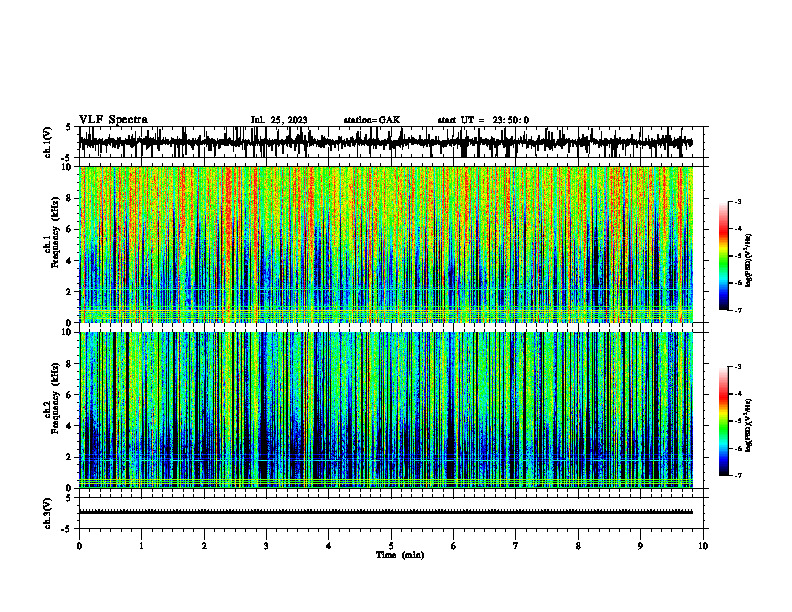Click the 'VLF Spectra' title text

coord(113,120)
